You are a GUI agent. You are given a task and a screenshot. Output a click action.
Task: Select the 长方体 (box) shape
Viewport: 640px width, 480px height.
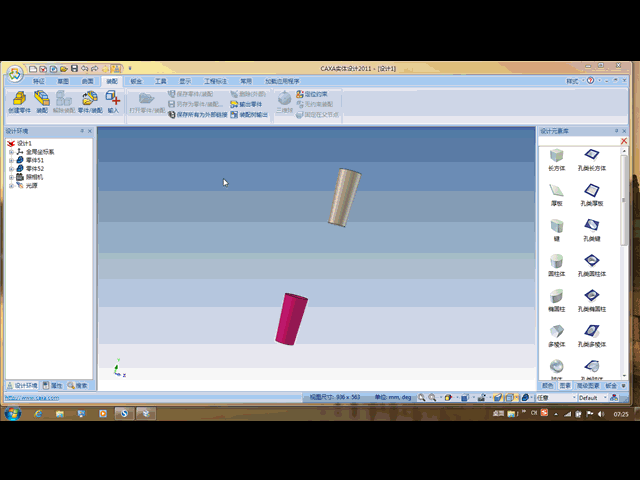click(556, 160)
